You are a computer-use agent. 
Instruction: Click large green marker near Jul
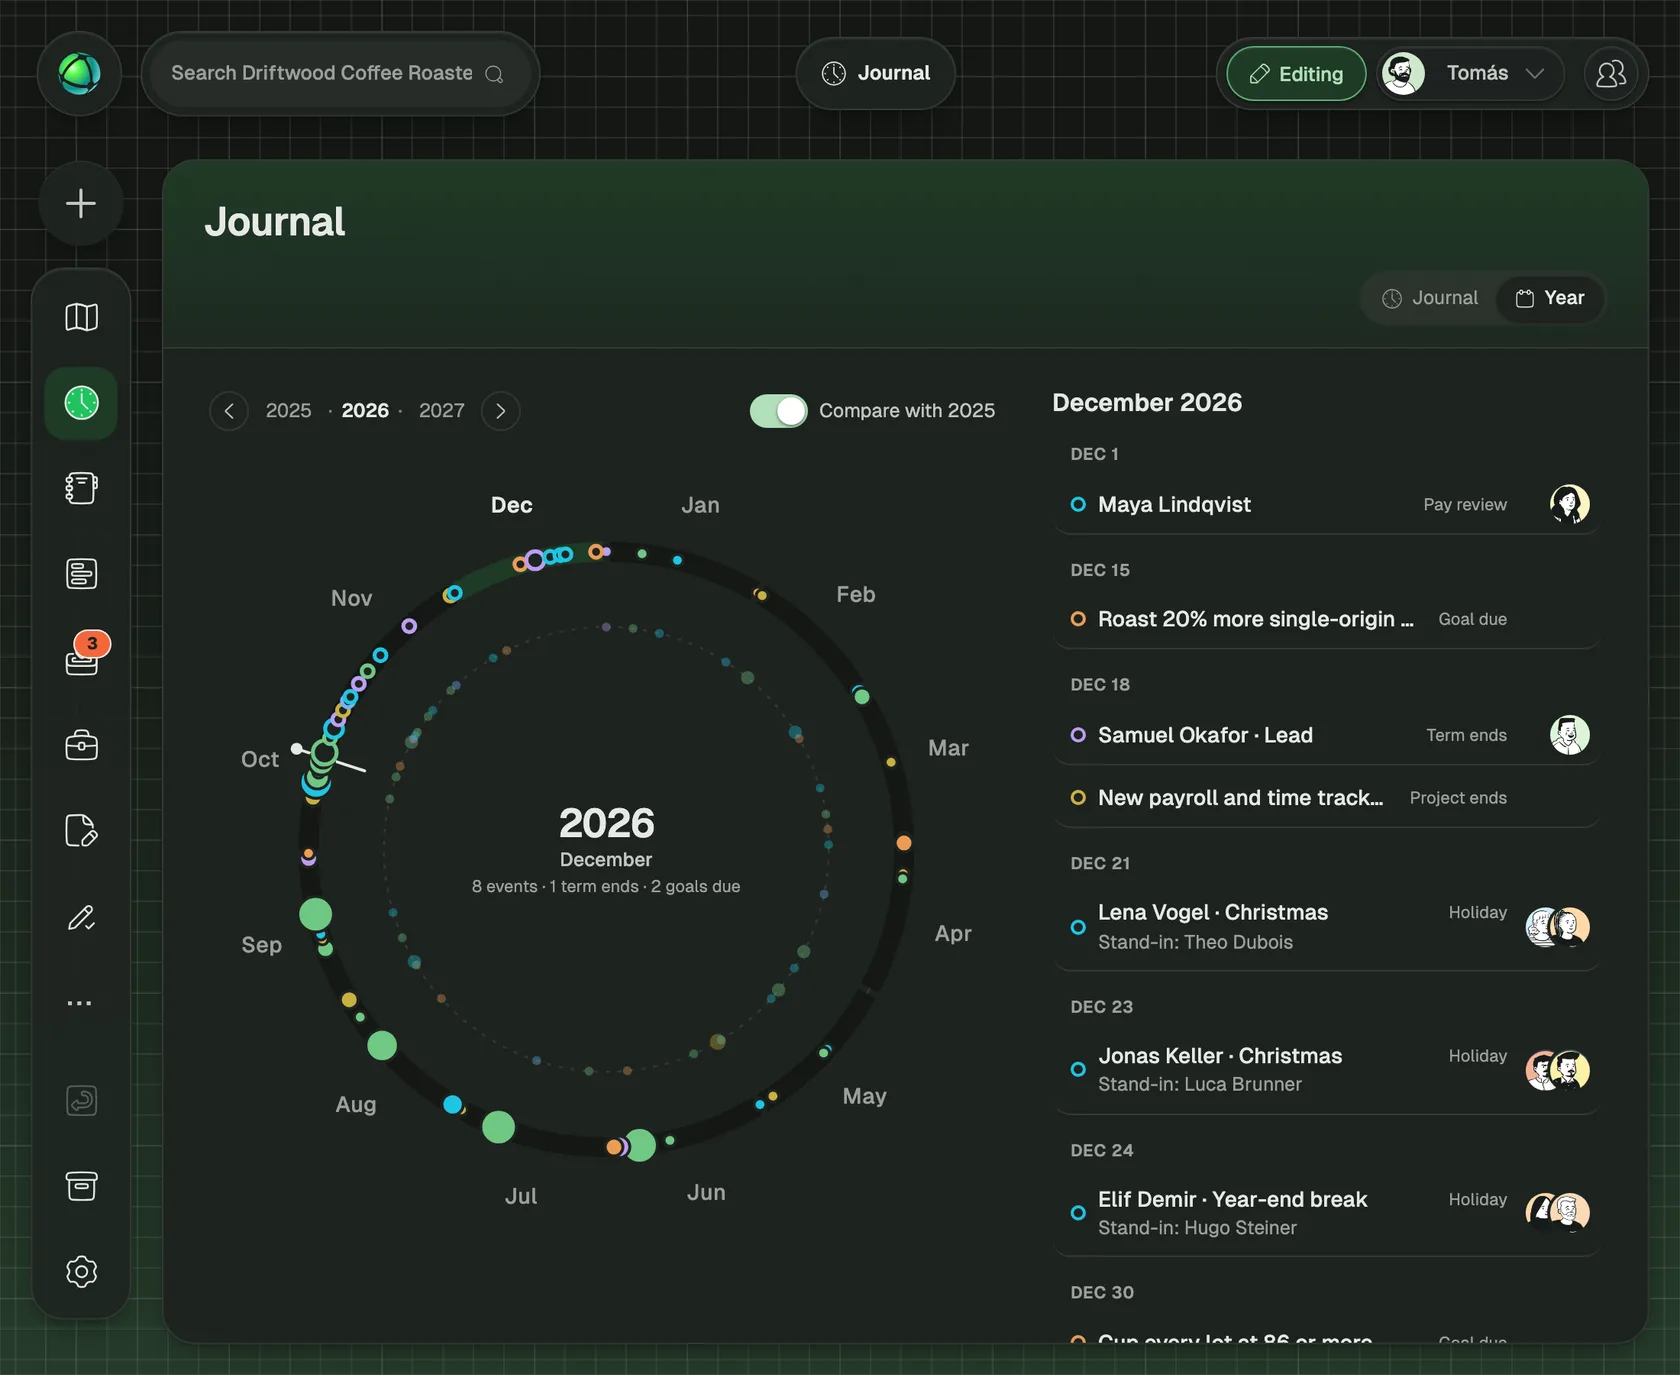(x=498, y=1127)
